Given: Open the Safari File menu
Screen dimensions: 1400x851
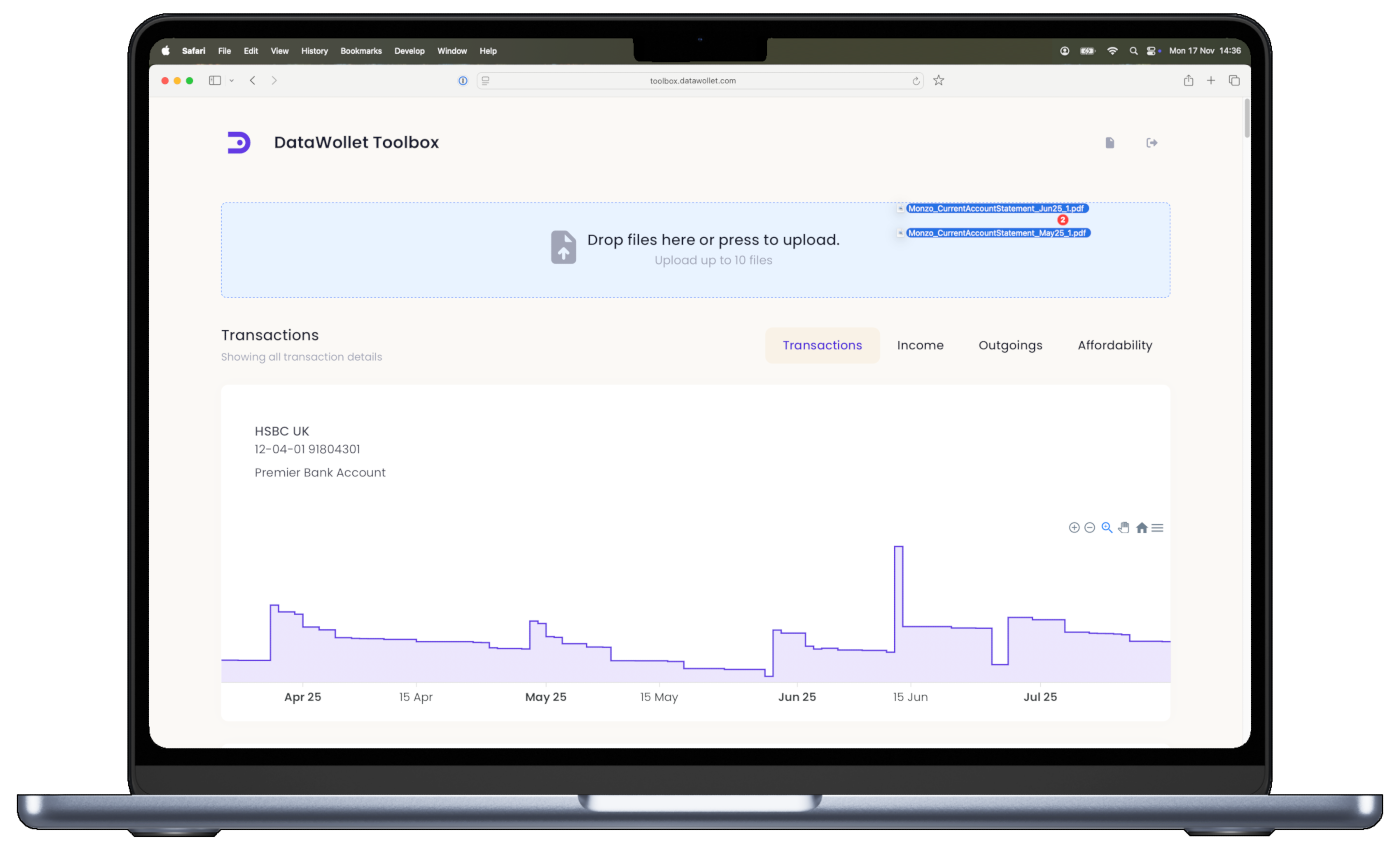Looking at the screenshot, I should pos(224,51).
